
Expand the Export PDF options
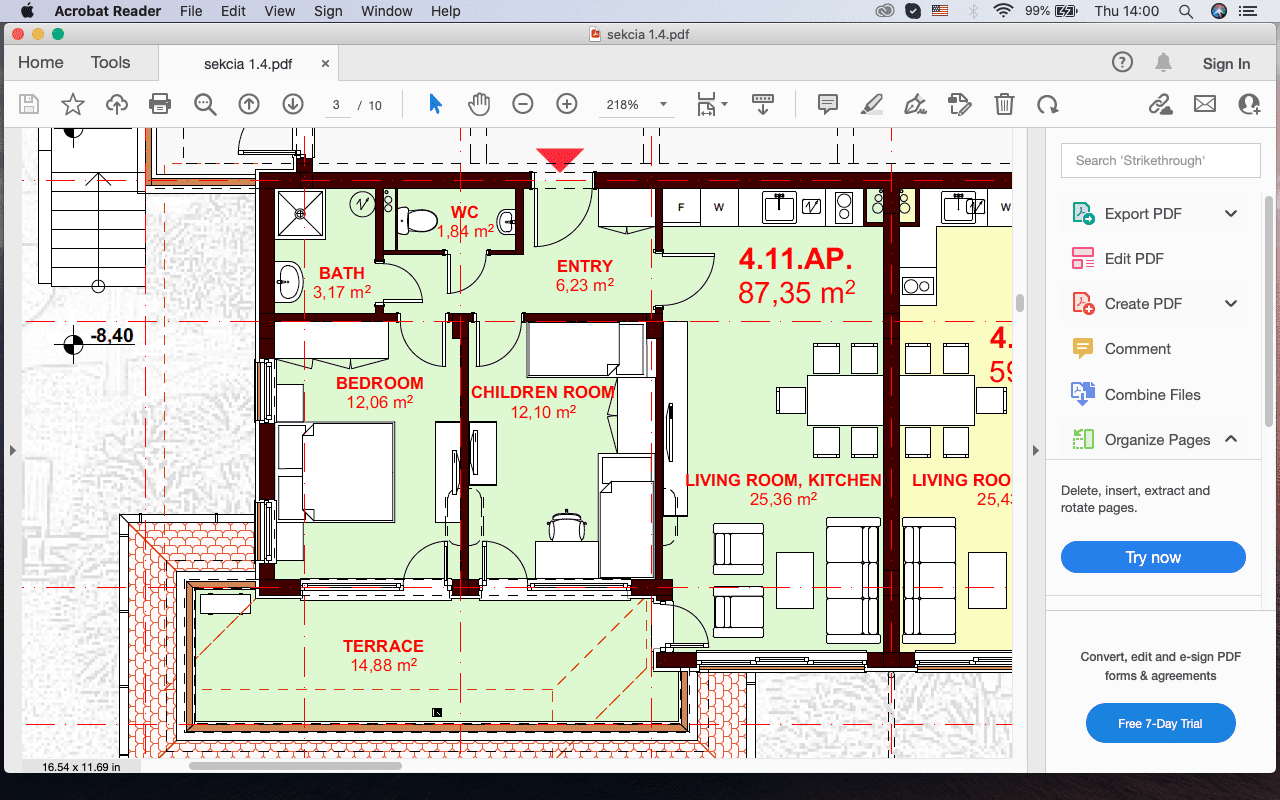1231,213
